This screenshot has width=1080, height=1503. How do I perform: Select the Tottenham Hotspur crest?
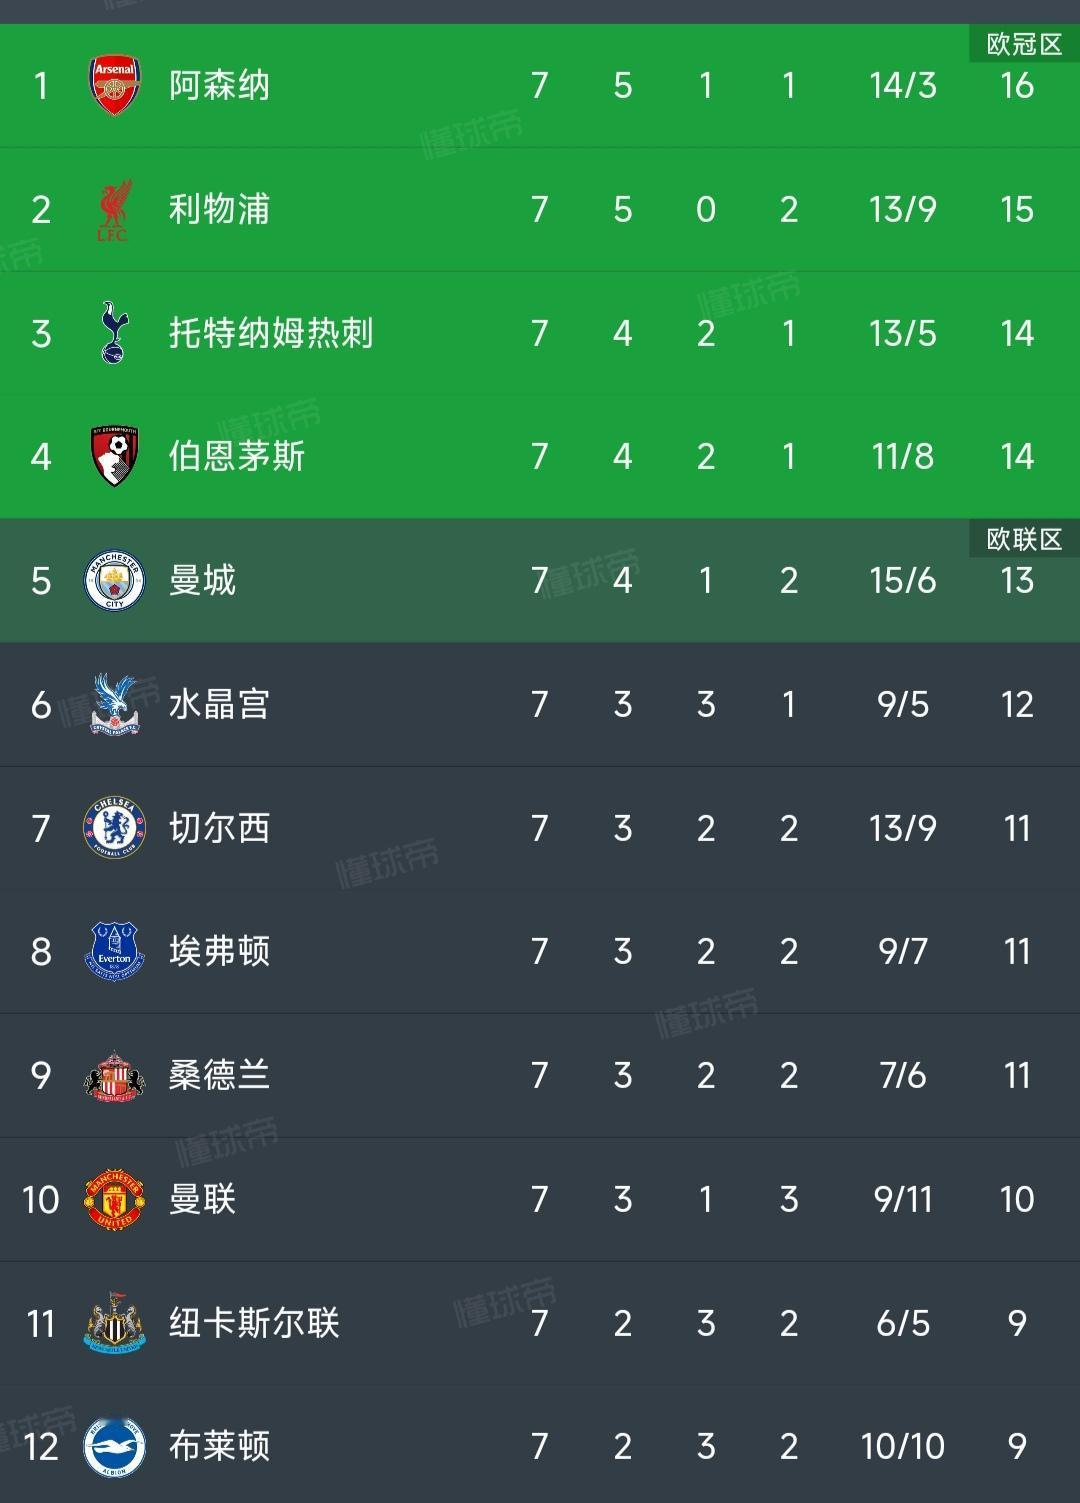pos(114,333)
